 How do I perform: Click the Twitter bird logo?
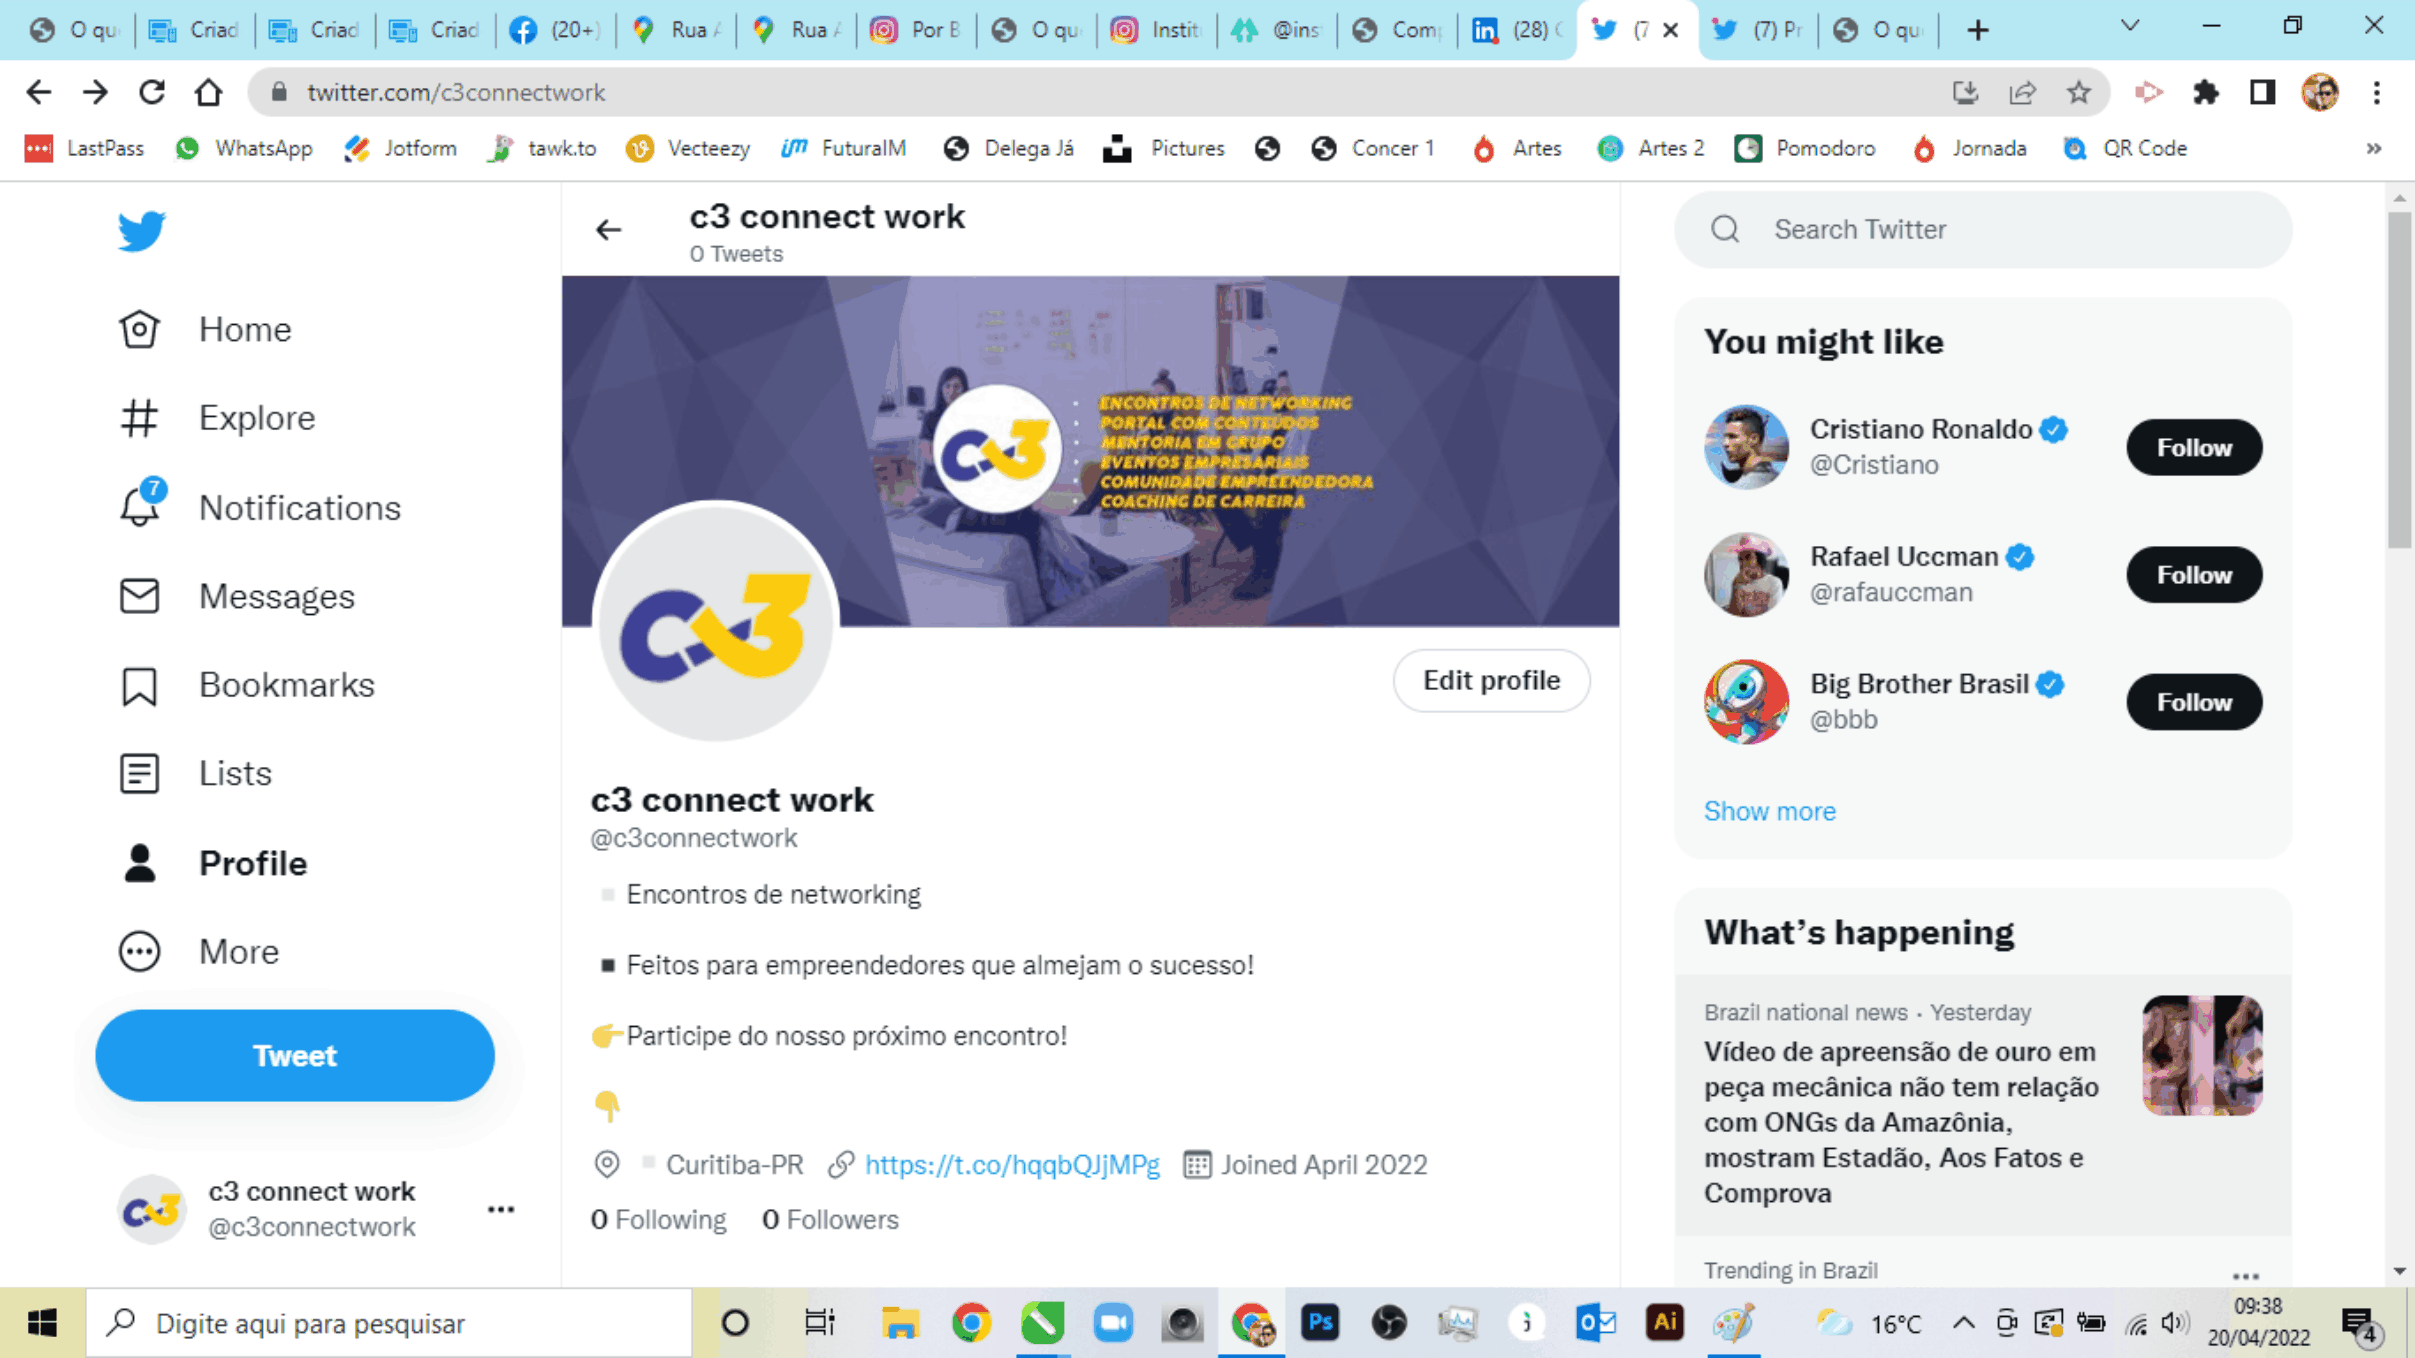pos(141,231)
